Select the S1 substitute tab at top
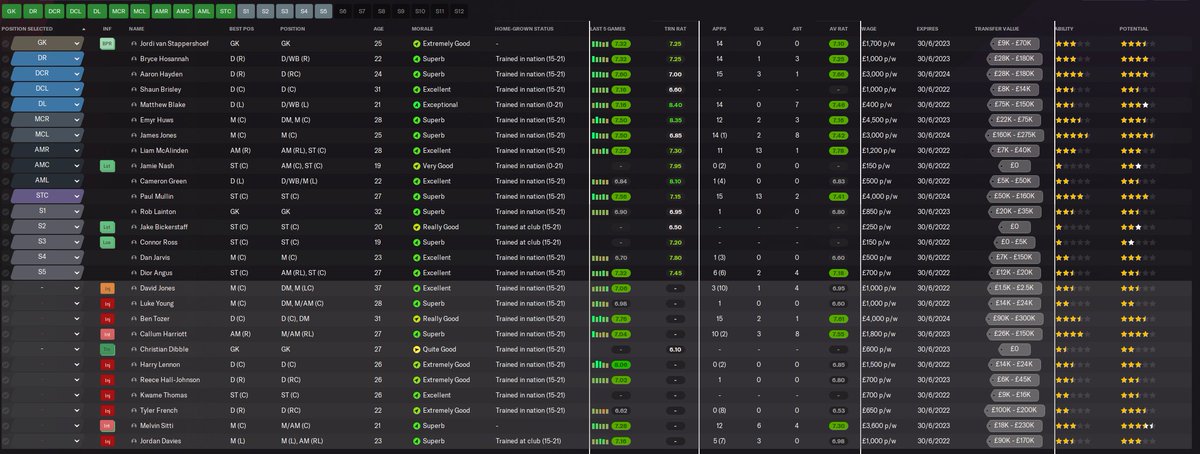 point(244,10)
